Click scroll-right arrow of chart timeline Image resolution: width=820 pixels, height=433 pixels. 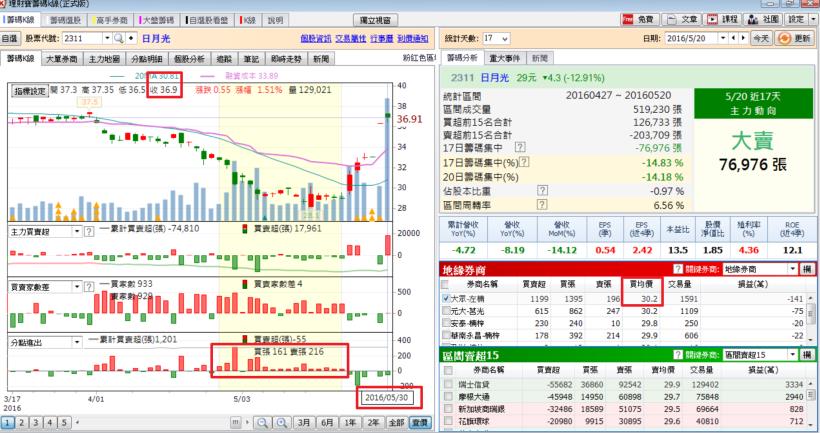tap(248, 422)
